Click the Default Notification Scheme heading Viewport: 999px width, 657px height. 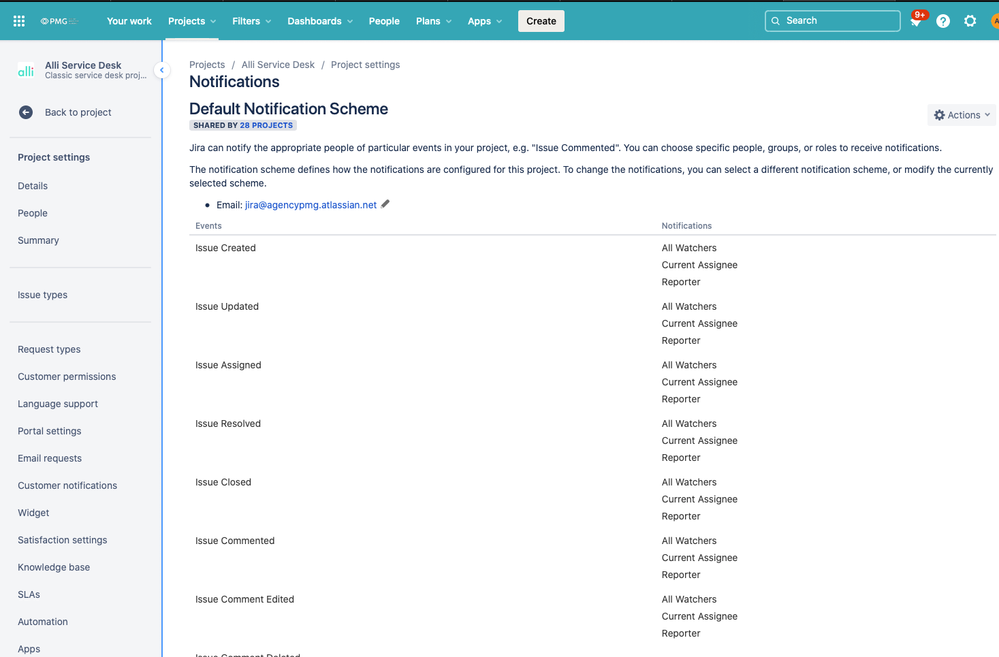click(289, 109)
